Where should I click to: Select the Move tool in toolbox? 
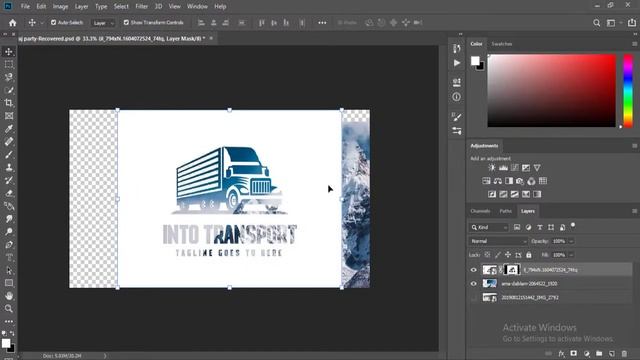9,52
